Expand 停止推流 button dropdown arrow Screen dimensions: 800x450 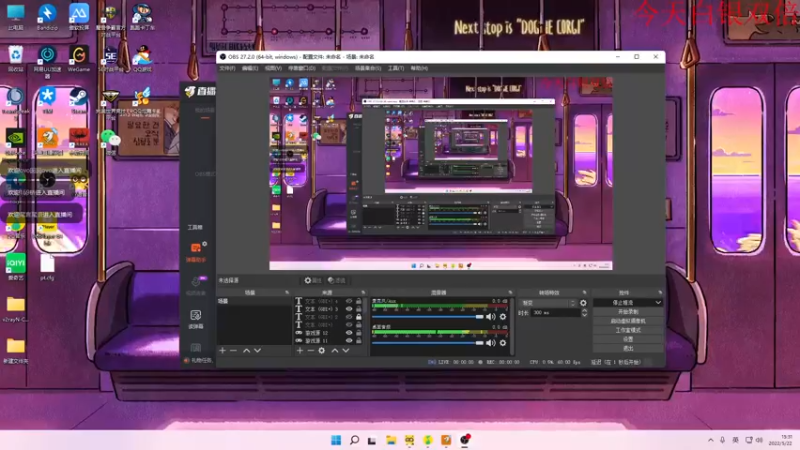tap(658, 303)
